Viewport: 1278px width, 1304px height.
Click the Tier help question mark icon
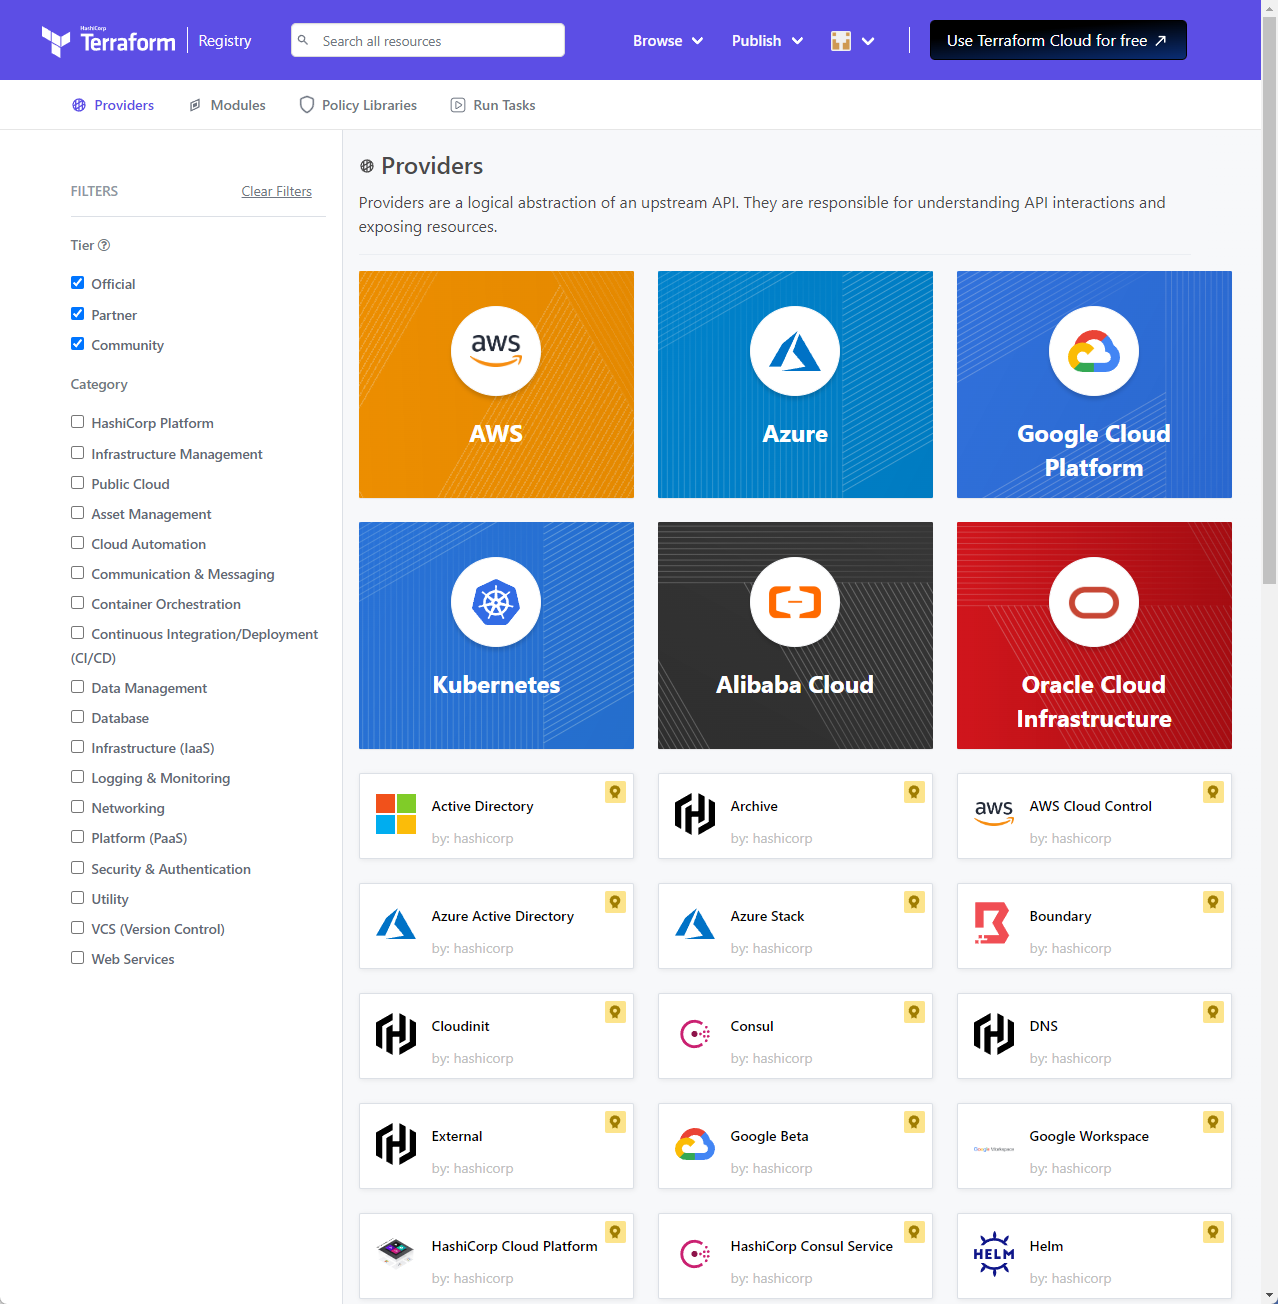pos(104,245)
